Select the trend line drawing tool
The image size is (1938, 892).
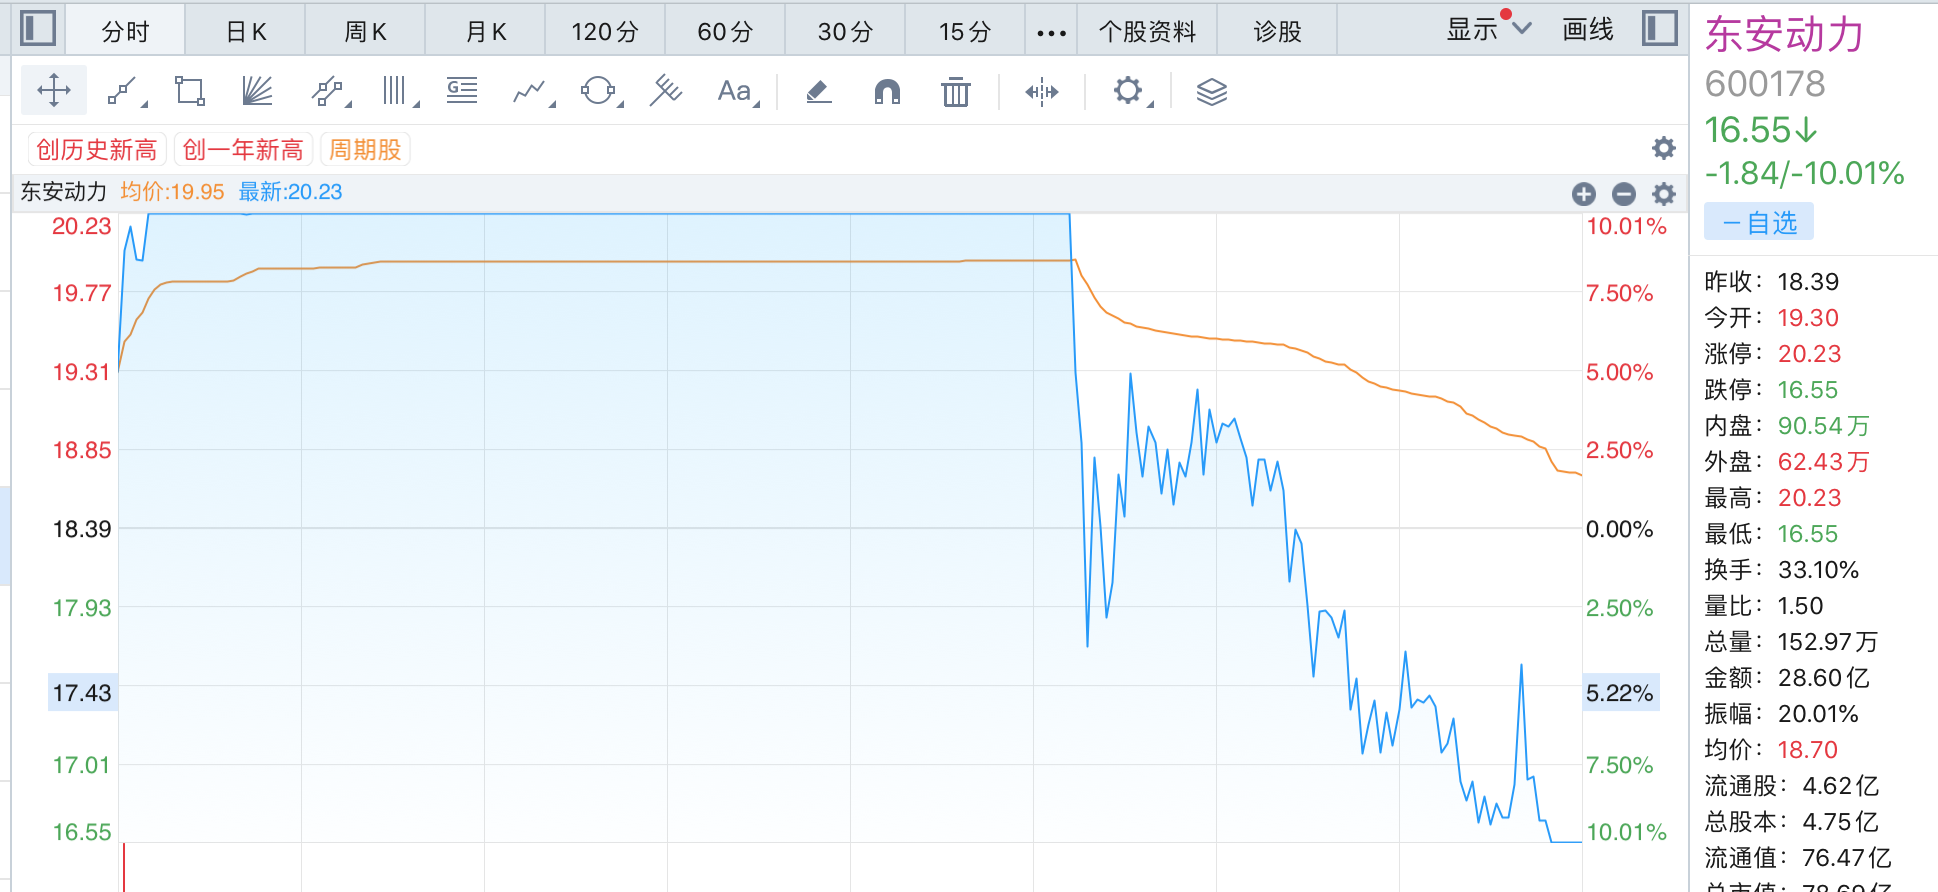(x=123, y=92)
